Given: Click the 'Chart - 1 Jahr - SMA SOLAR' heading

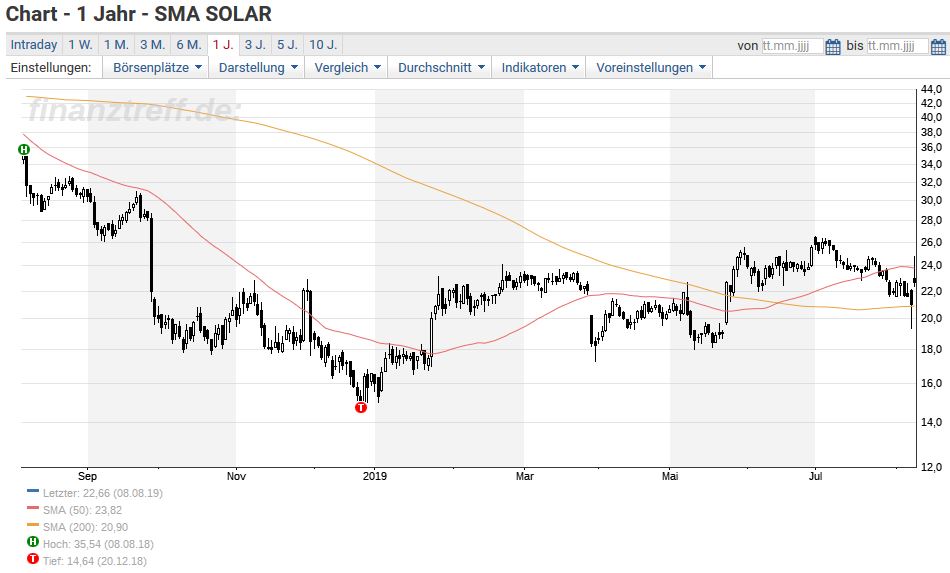Looking at the screenshot, I should click(x=138, y=13).
